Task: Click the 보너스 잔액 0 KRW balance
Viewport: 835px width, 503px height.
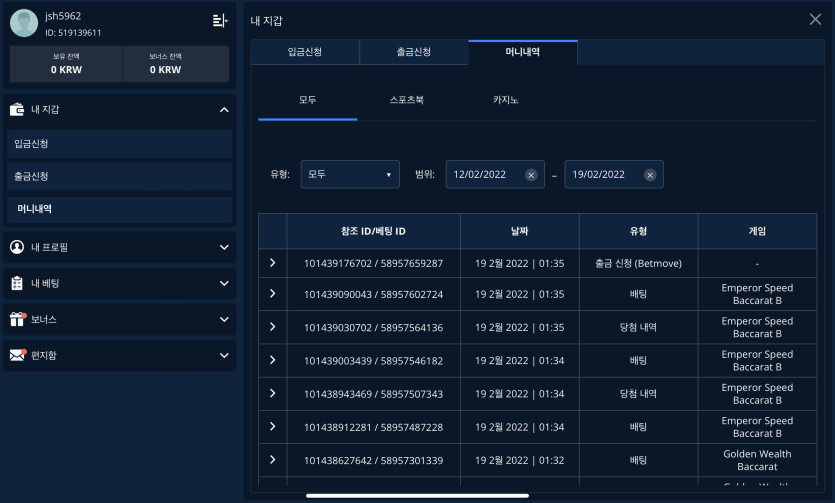Action: point(176,64)
